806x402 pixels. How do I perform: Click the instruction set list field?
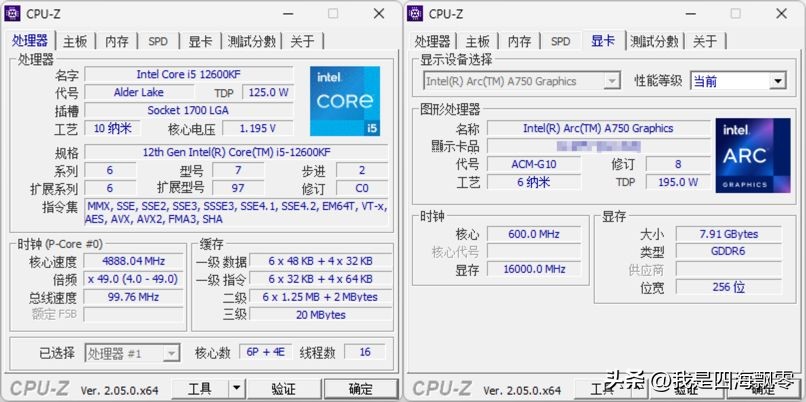point(236,212)
